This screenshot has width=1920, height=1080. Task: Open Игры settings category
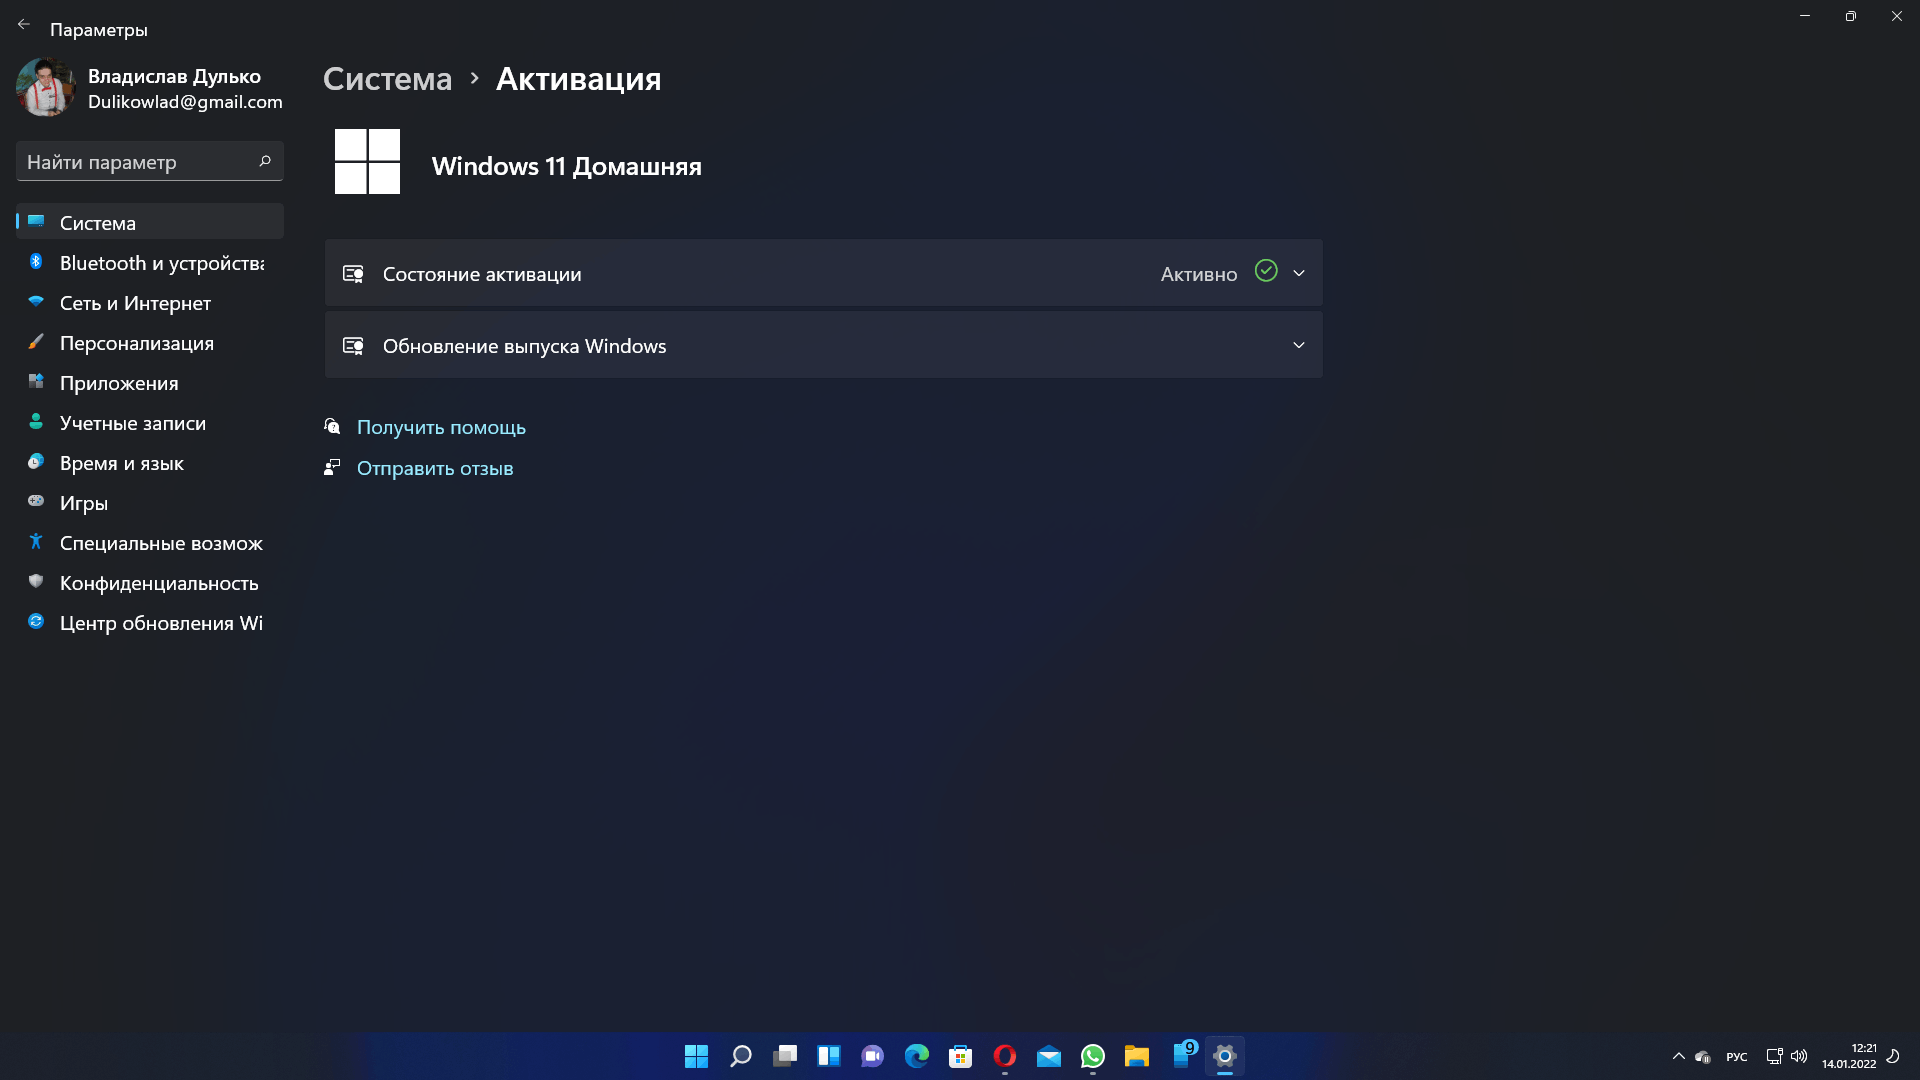(x=150, y=502)
